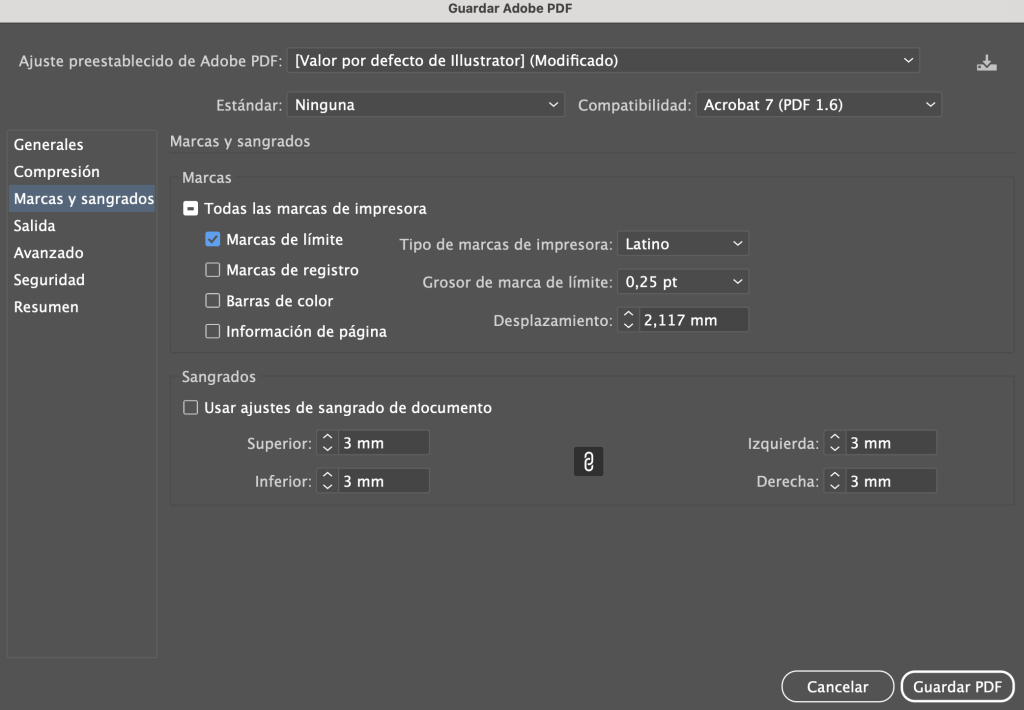
Task: Click the Superior bleed stepper arrows
Action: pos(327,443)
